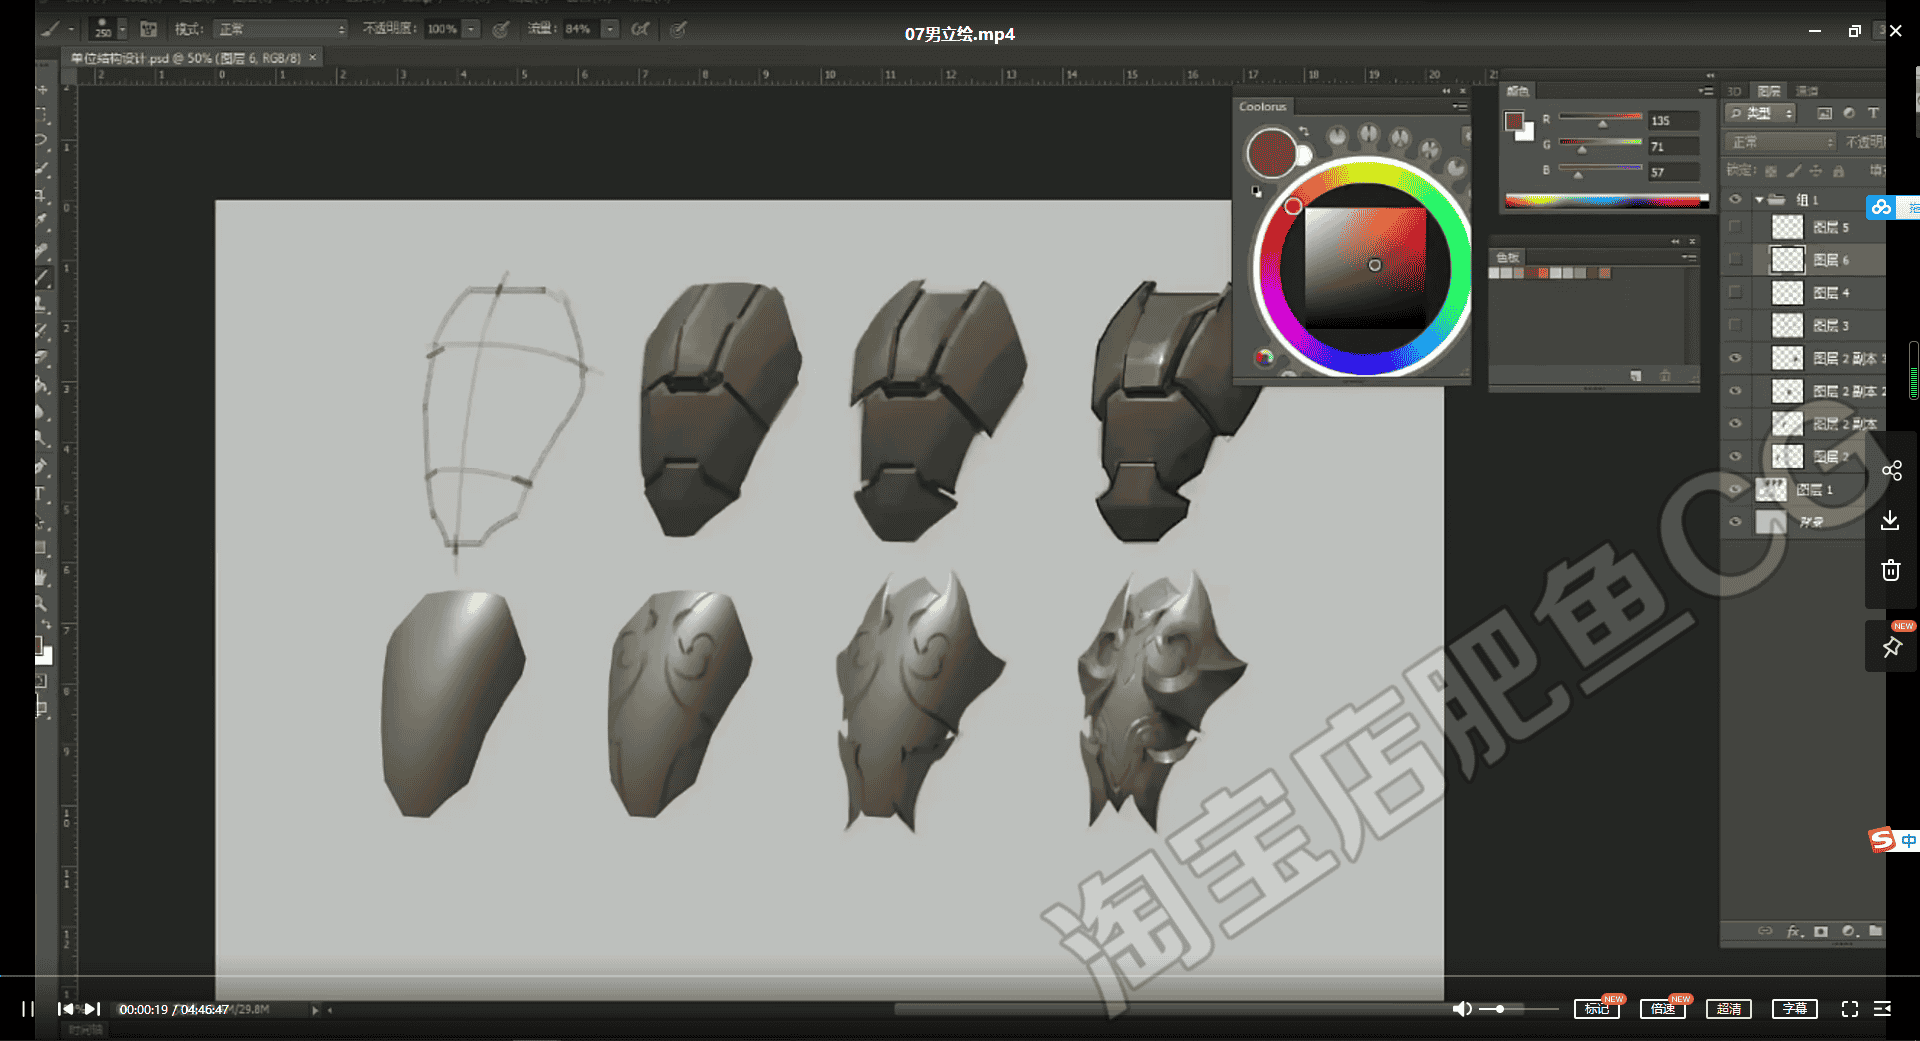Close the 单位结构设计.psd document tab

click(313, 58)
